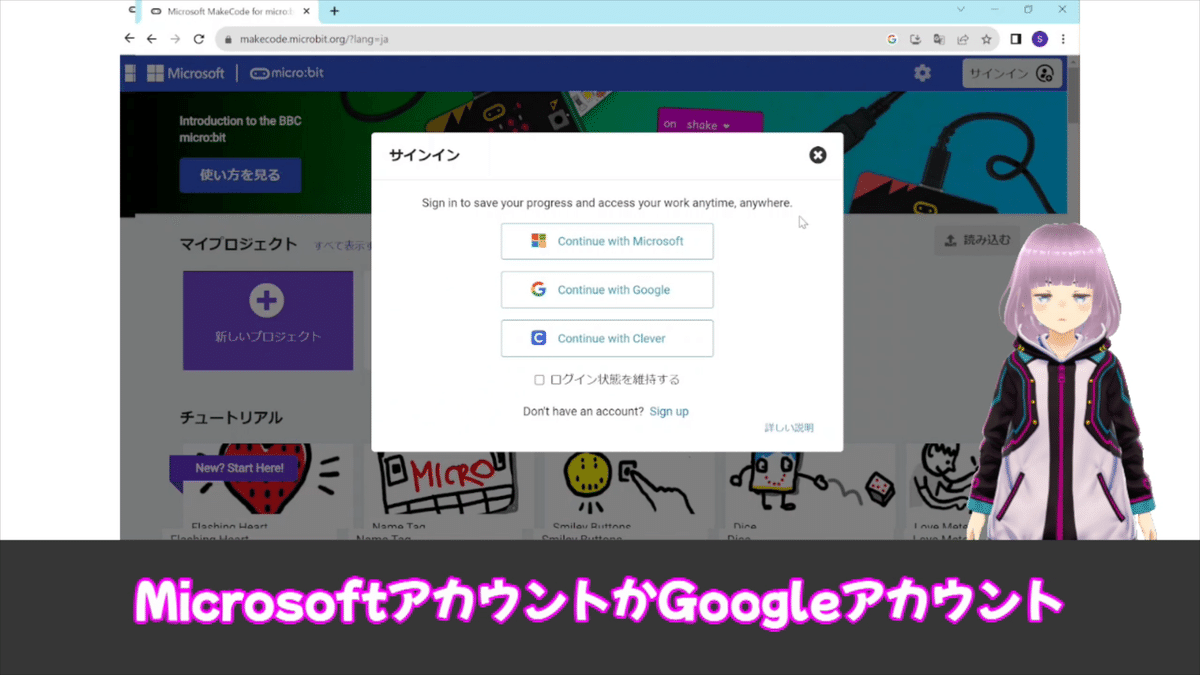Click the マイプロジェクト heading
Viewport: 1200px width, 675px height.
coord(238,244)
